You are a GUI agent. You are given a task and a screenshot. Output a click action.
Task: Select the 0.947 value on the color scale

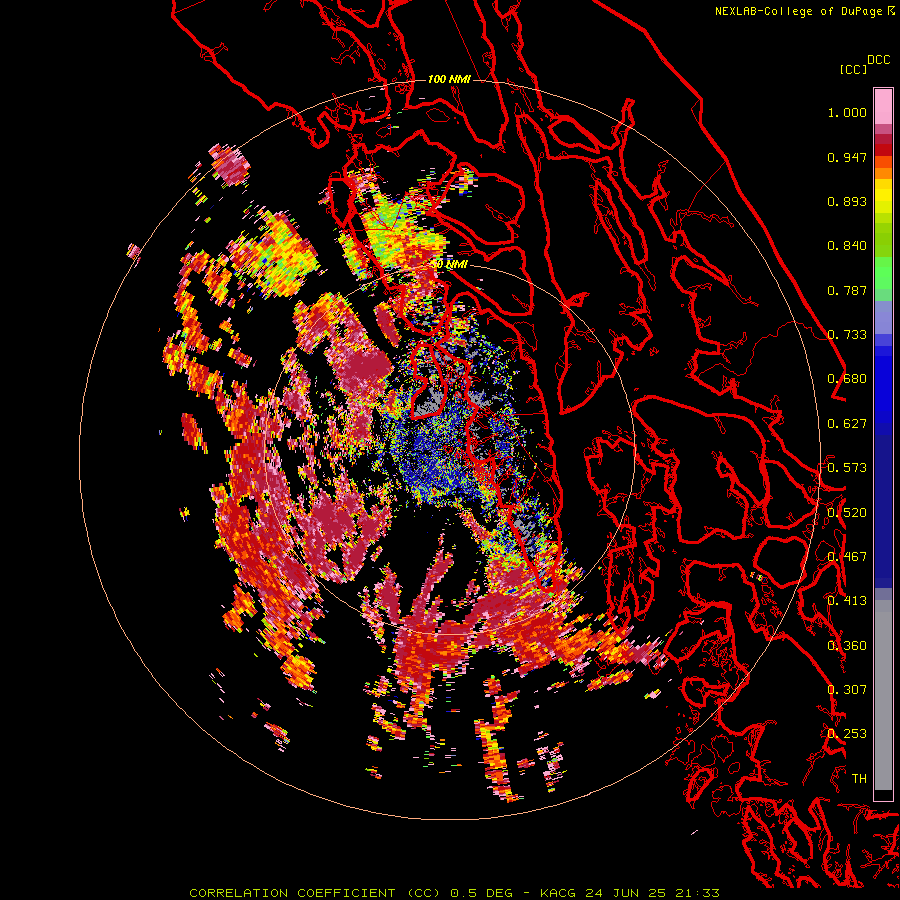(x=847, y=157)
